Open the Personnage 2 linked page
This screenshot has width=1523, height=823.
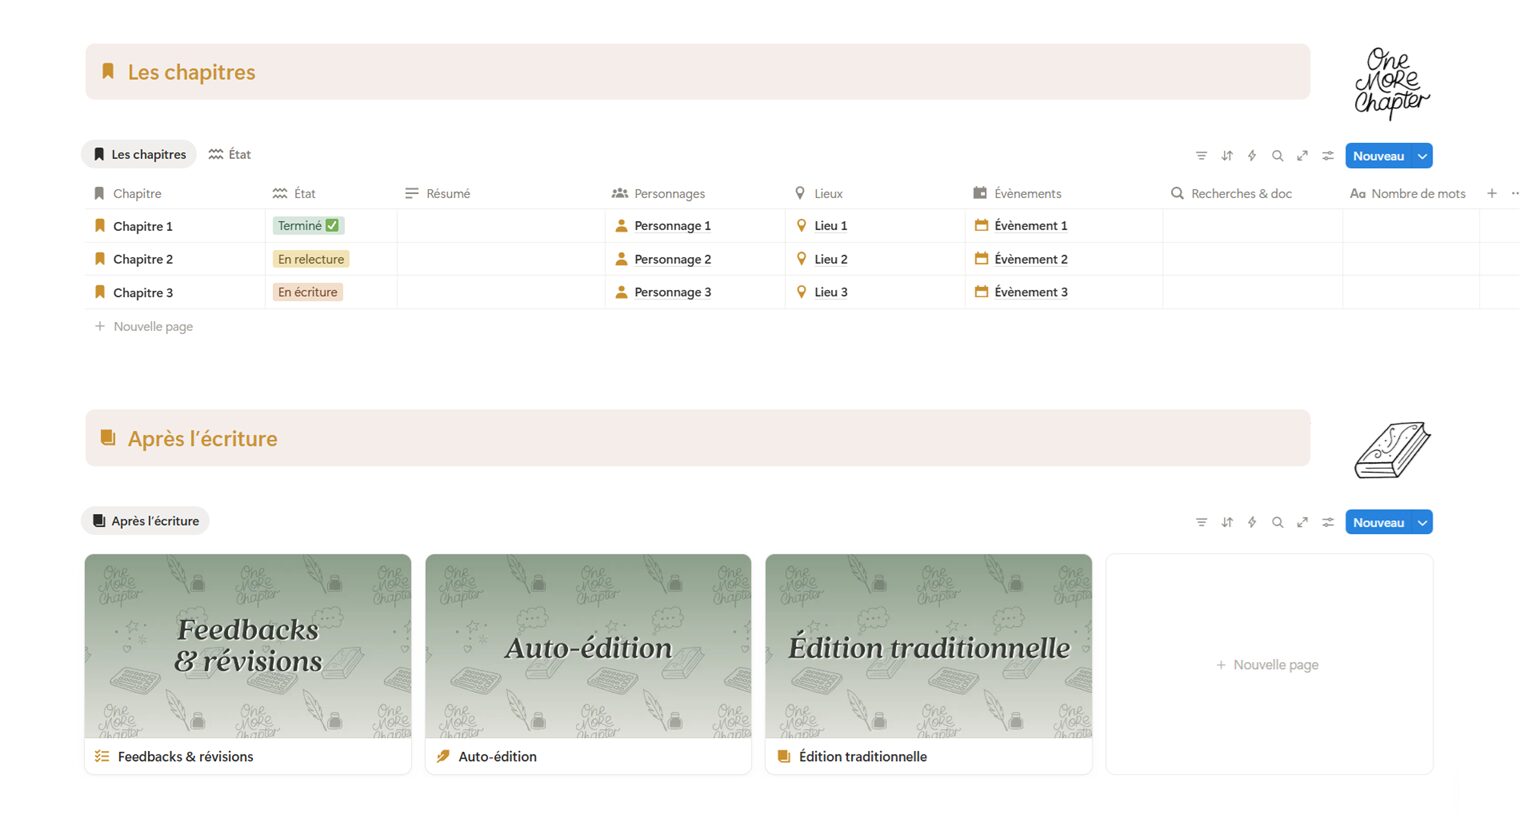tap(672, 259)
